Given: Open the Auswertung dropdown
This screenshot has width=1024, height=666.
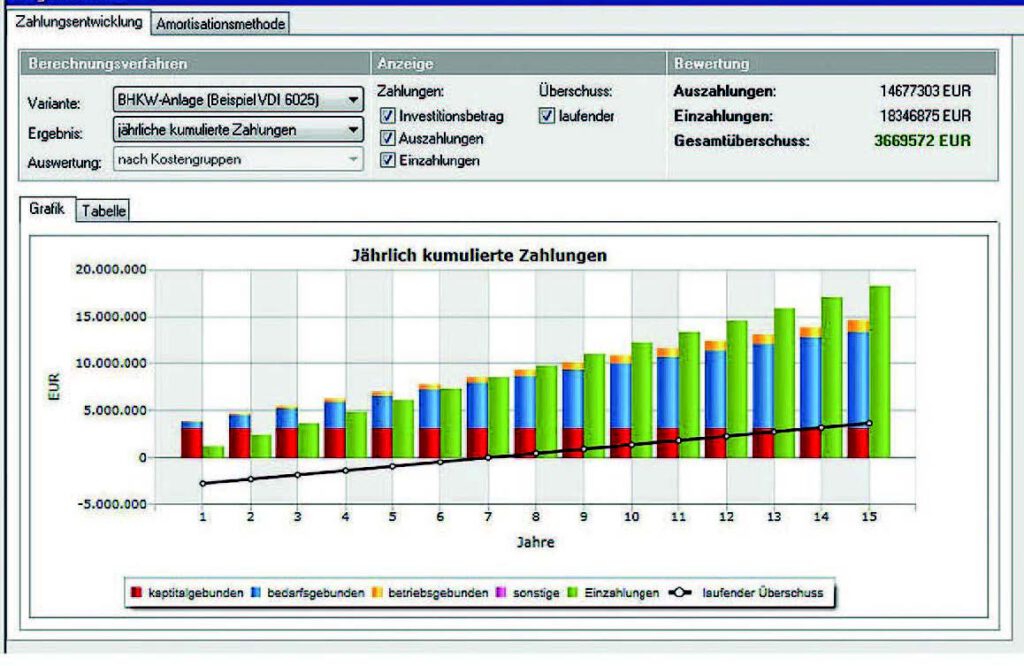Looking at the screenshot, I should pos(238,159).
